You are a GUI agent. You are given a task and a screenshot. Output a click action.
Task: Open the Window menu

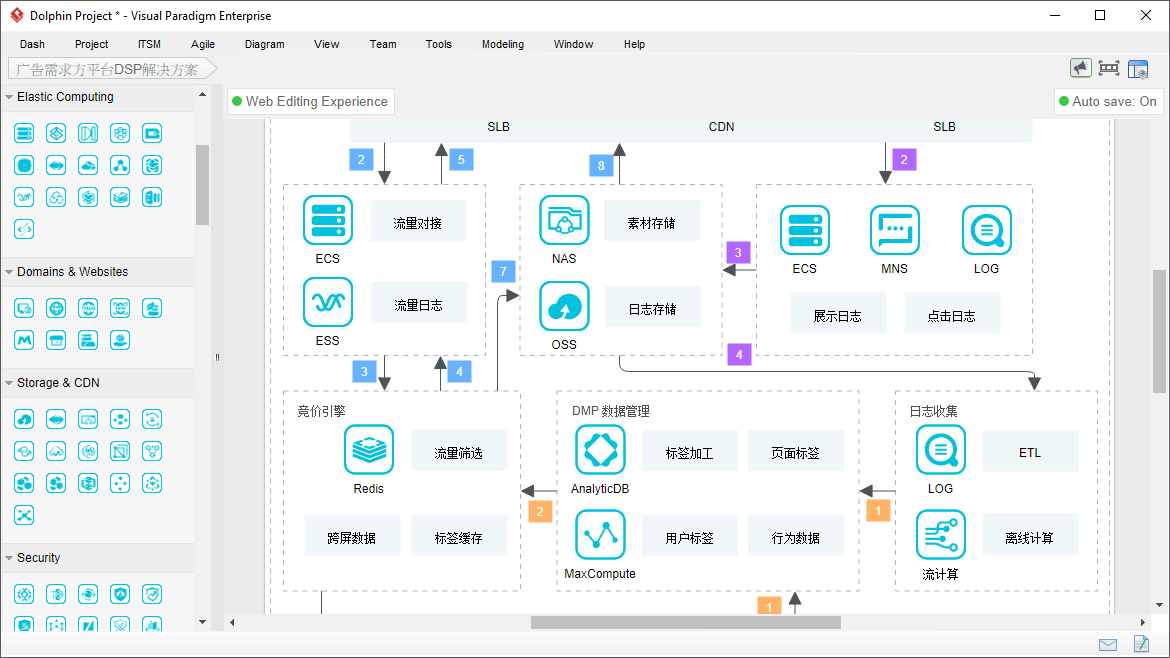tap(573, 44)
